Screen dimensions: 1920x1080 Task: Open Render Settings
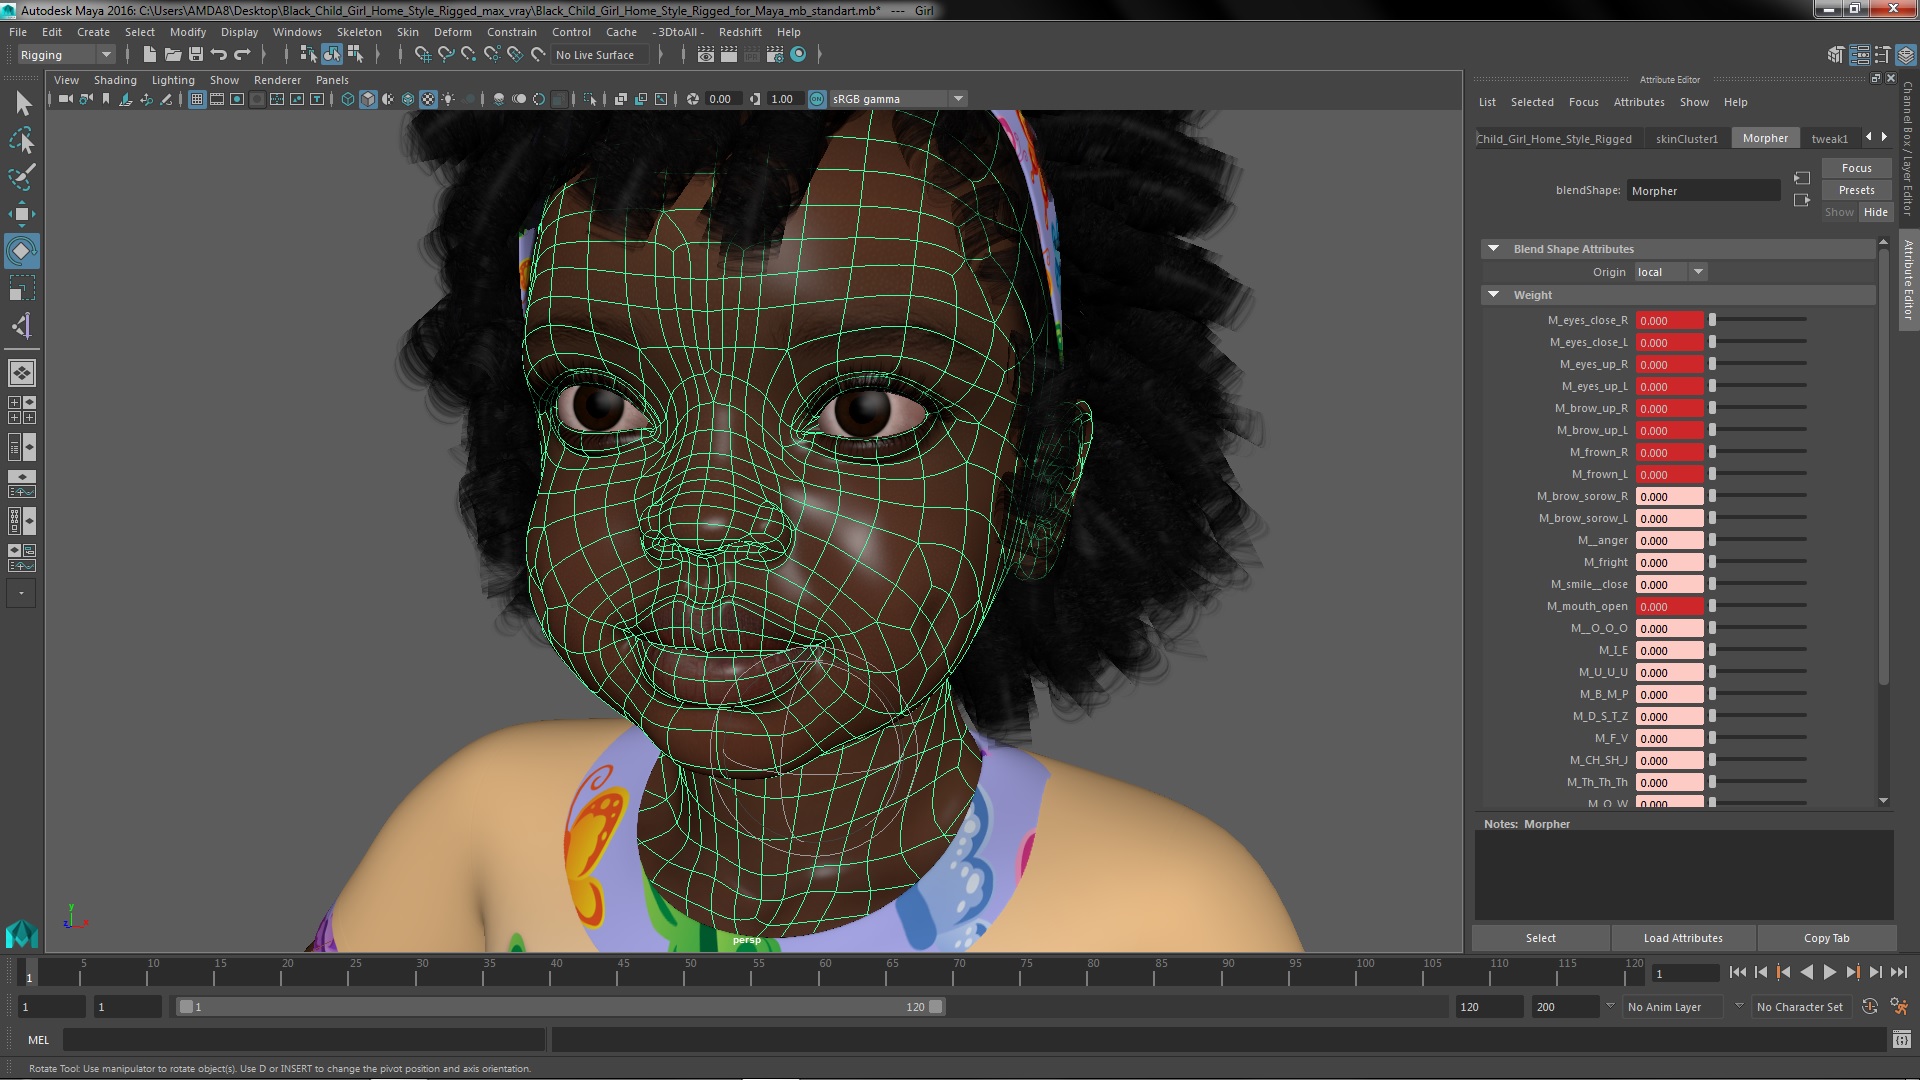[775, 55]
